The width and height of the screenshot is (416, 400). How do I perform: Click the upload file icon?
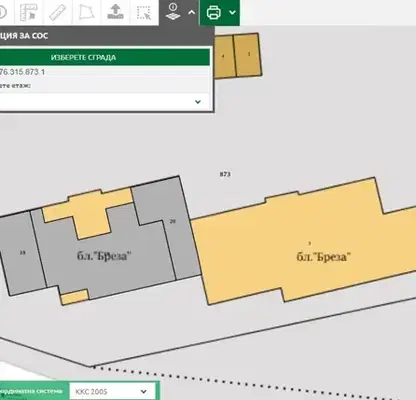[x=115, y=12]
